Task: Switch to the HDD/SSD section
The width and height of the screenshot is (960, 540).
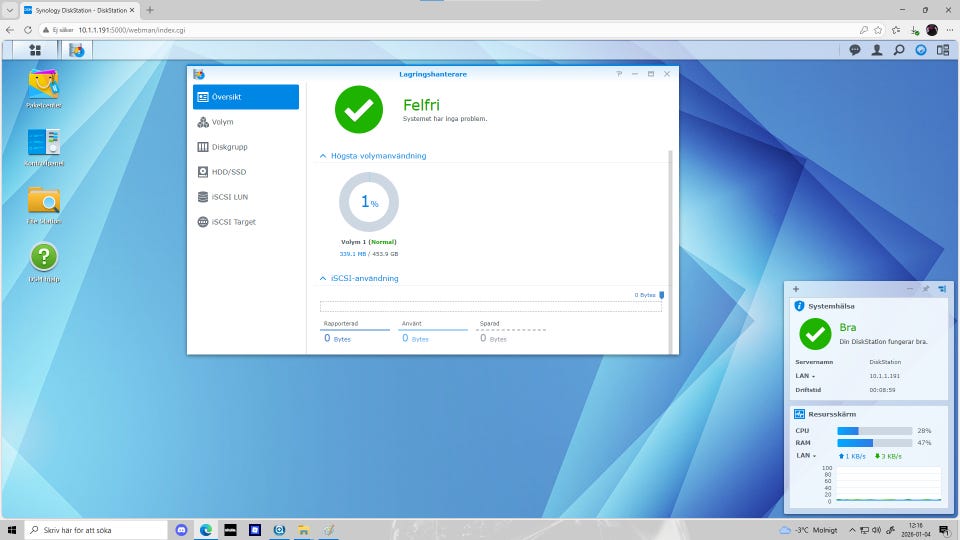Action: [228, 172]
